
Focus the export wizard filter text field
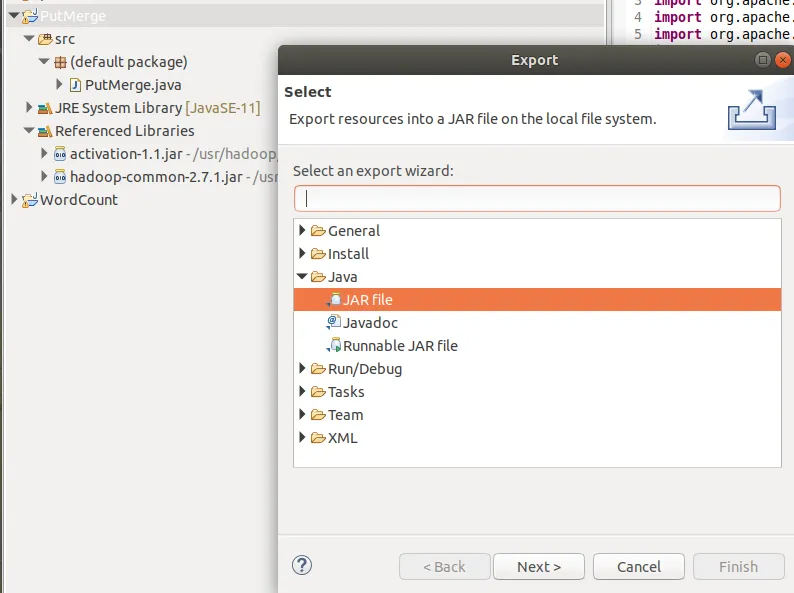pyautogui.click(x=537, y=198)
